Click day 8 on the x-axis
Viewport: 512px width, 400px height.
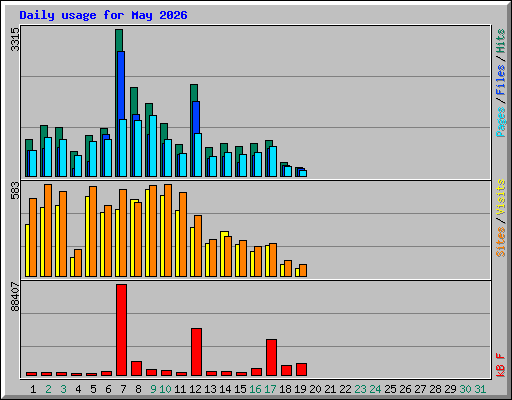pos(138,389)
